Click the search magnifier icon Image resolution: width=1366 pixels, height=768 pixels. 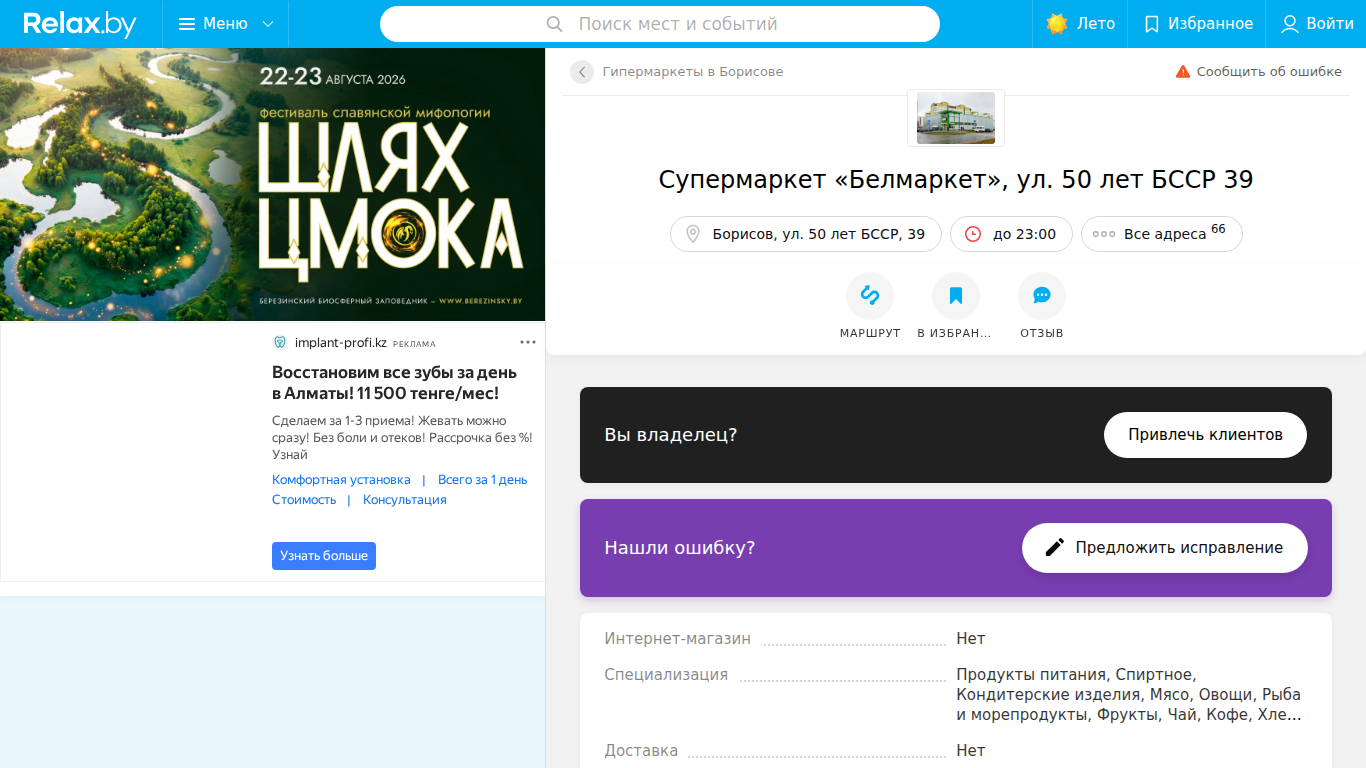pos(555,24)
